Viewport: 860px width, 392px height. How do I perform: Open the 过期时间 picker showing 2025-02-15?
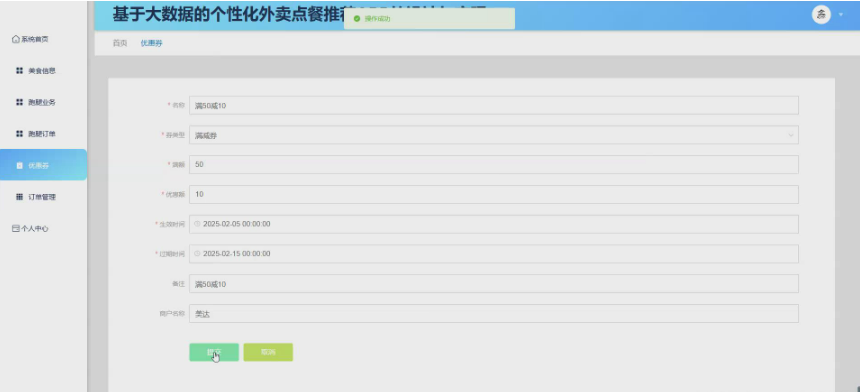click(x=494, y=254)
